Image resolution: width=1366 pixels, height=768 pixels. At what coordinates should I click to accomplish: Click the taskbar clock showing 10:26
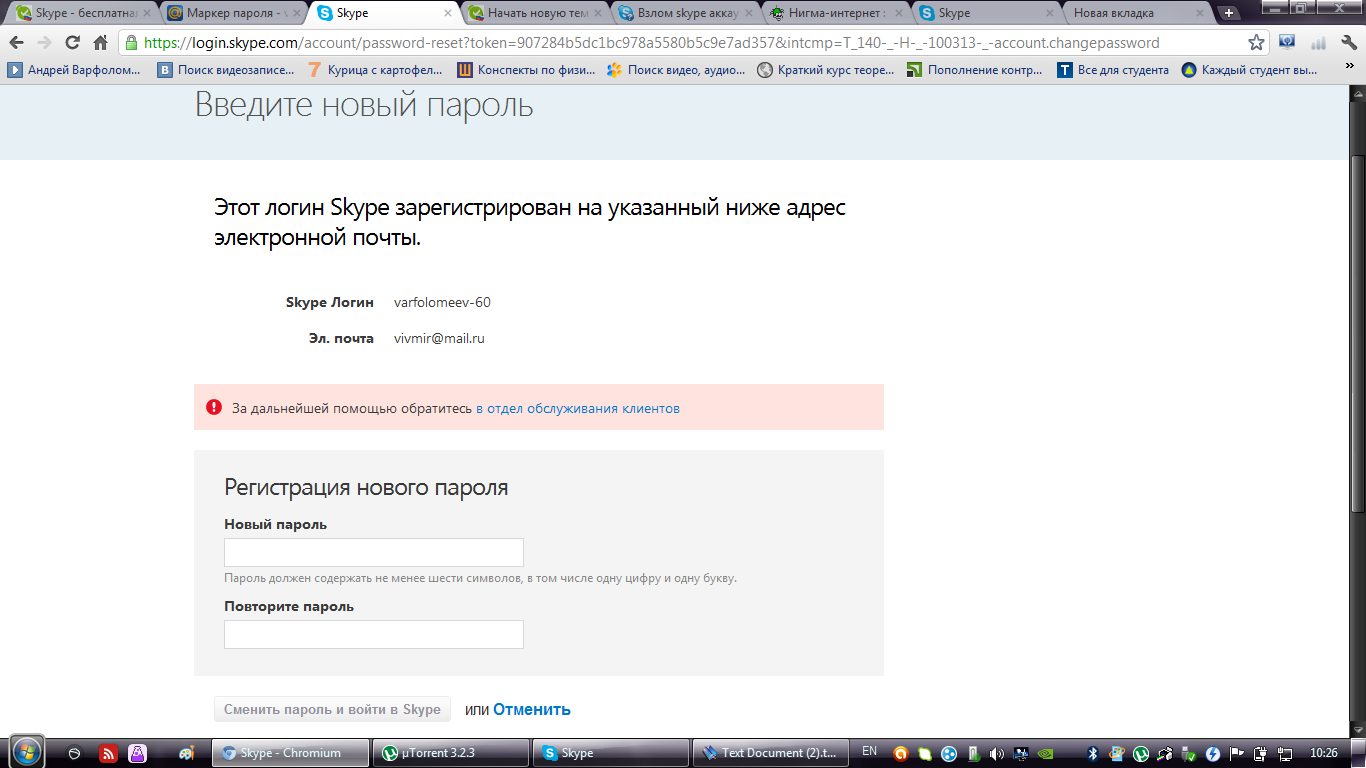tap(1323, 752)
